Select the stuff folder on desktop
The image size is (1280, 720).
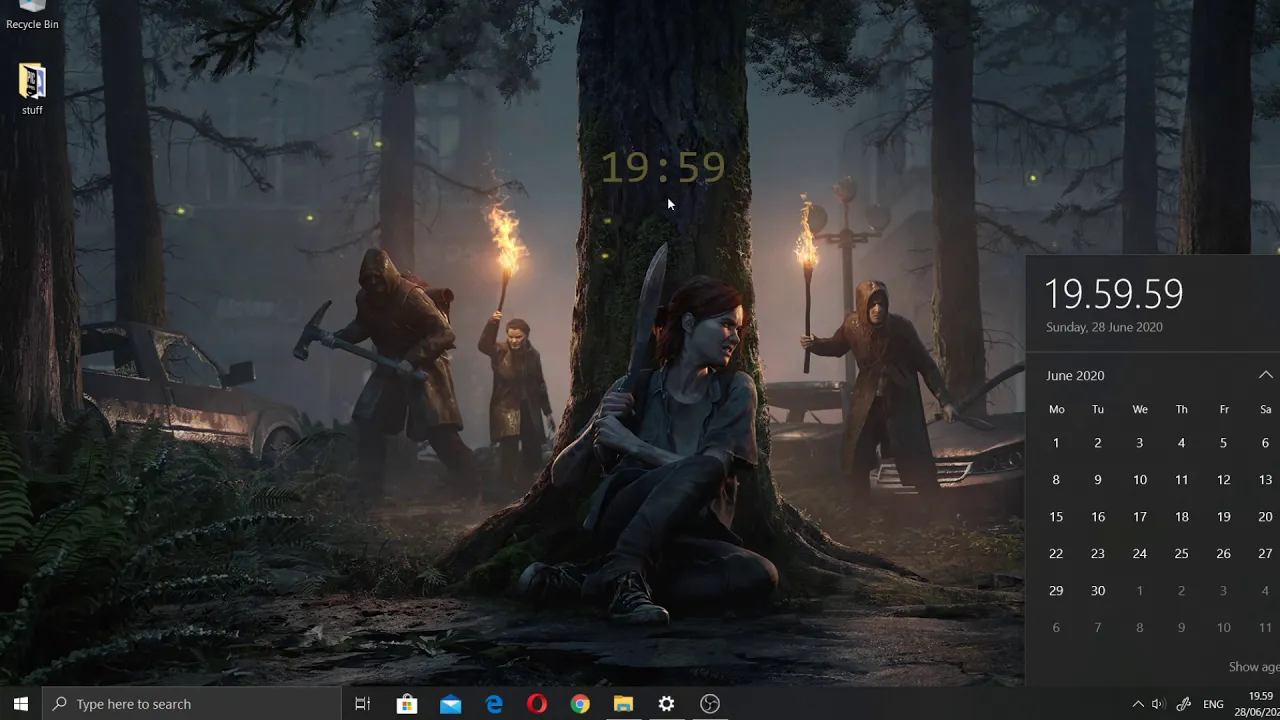coord(32,90)
